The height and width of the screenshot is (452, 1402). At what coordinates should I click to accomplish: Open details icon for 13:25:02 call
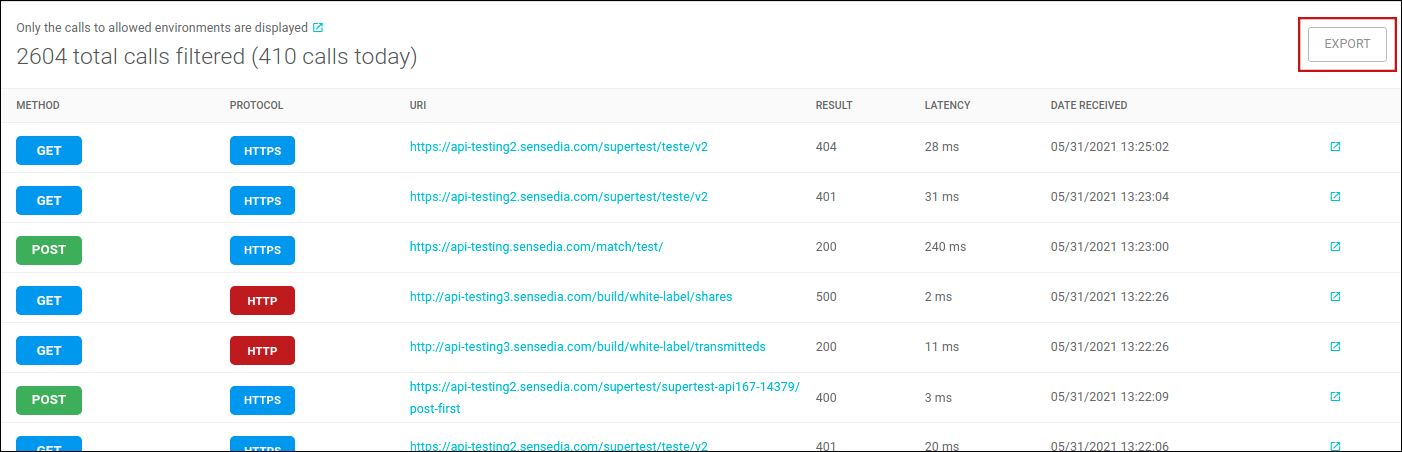pyautogui.click(x=1335, y=147)
